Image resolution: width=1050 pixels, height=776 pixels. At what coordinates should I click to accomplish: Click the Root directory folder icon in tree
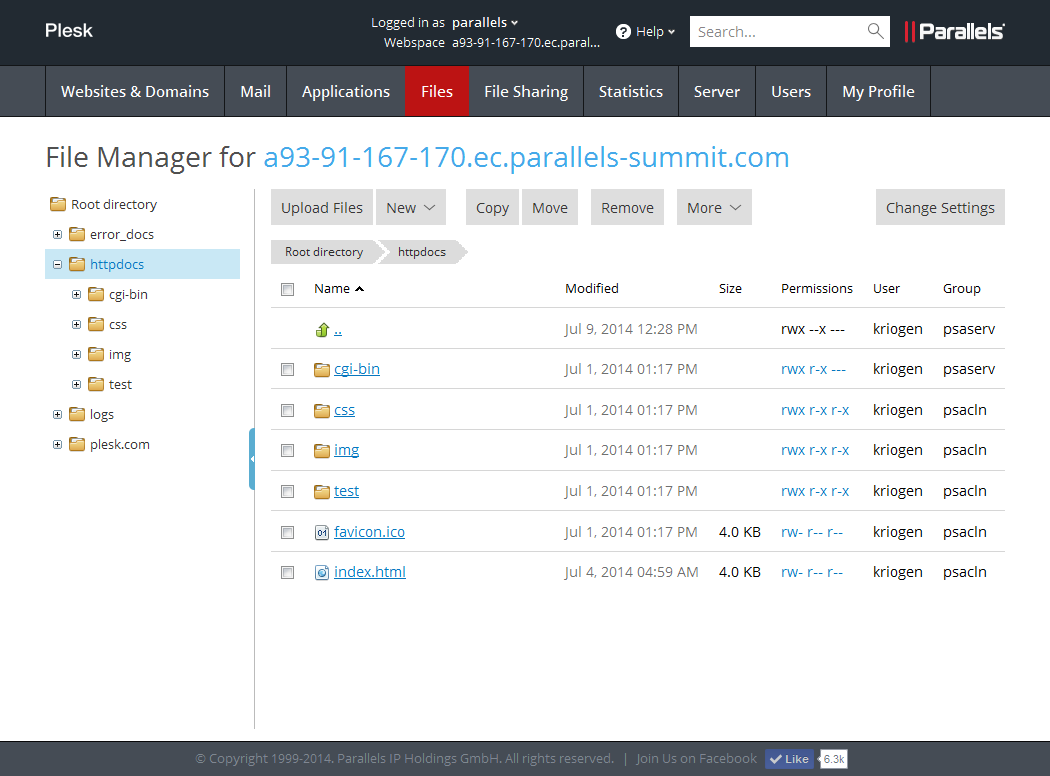[58, 204]
